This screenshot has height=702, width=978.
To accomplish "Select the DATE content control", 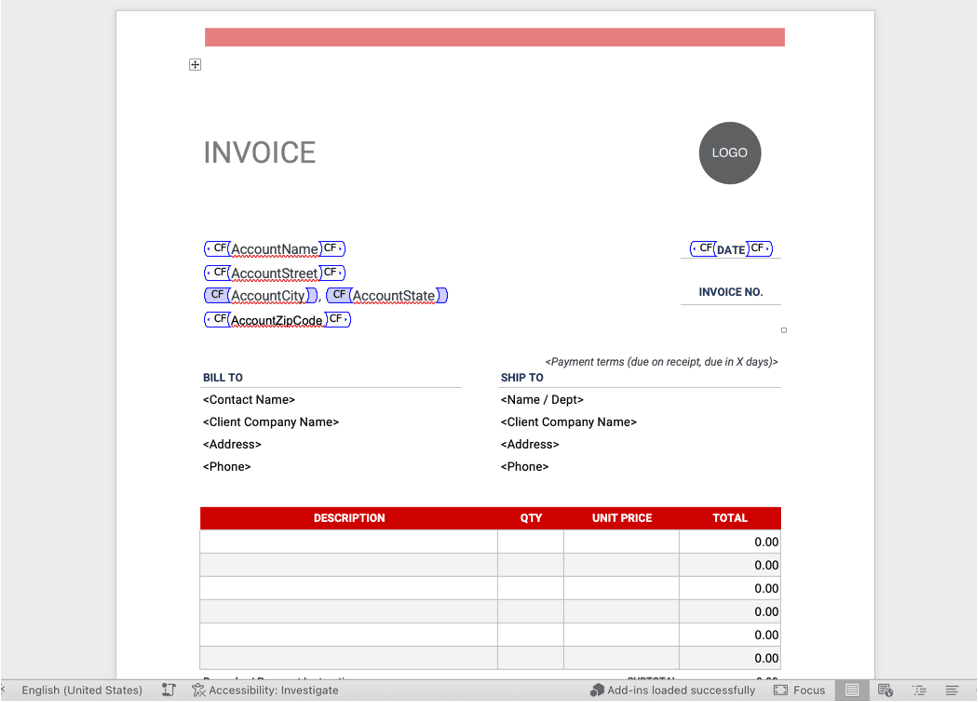I will click(x=731, y=248).
